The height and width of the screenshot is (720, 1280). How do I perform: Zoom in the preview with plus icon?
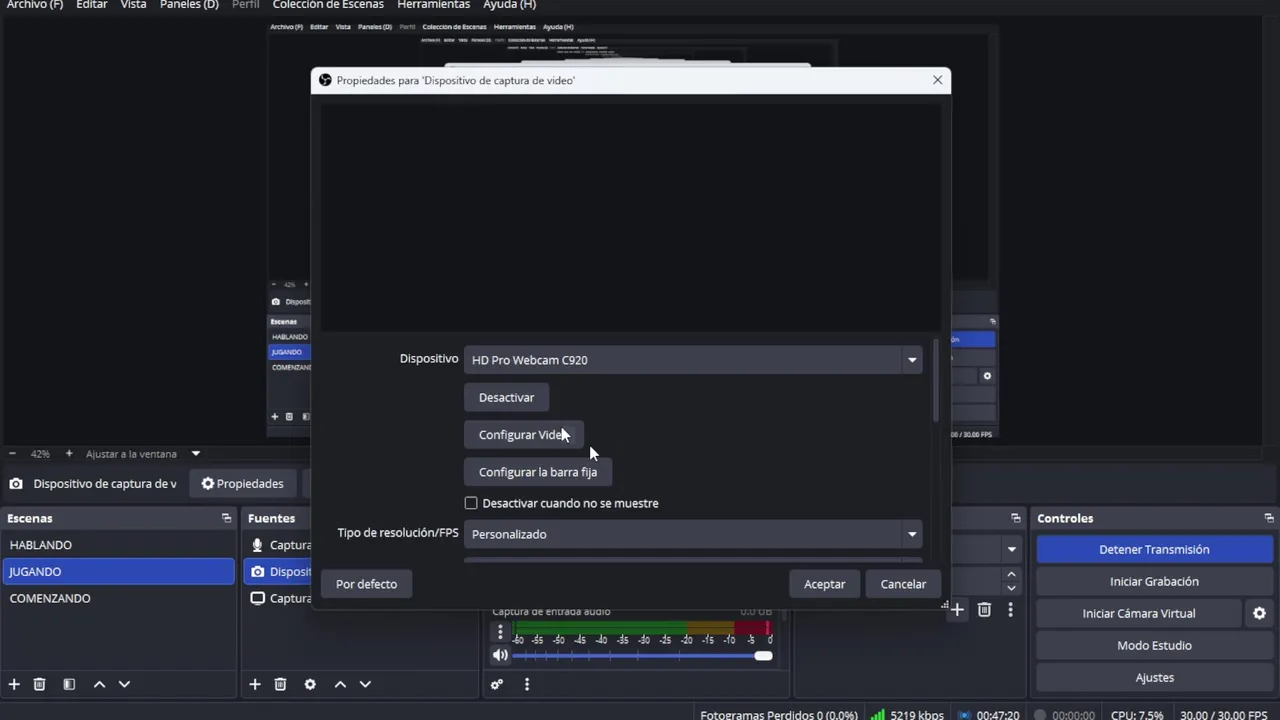point(69,454)
